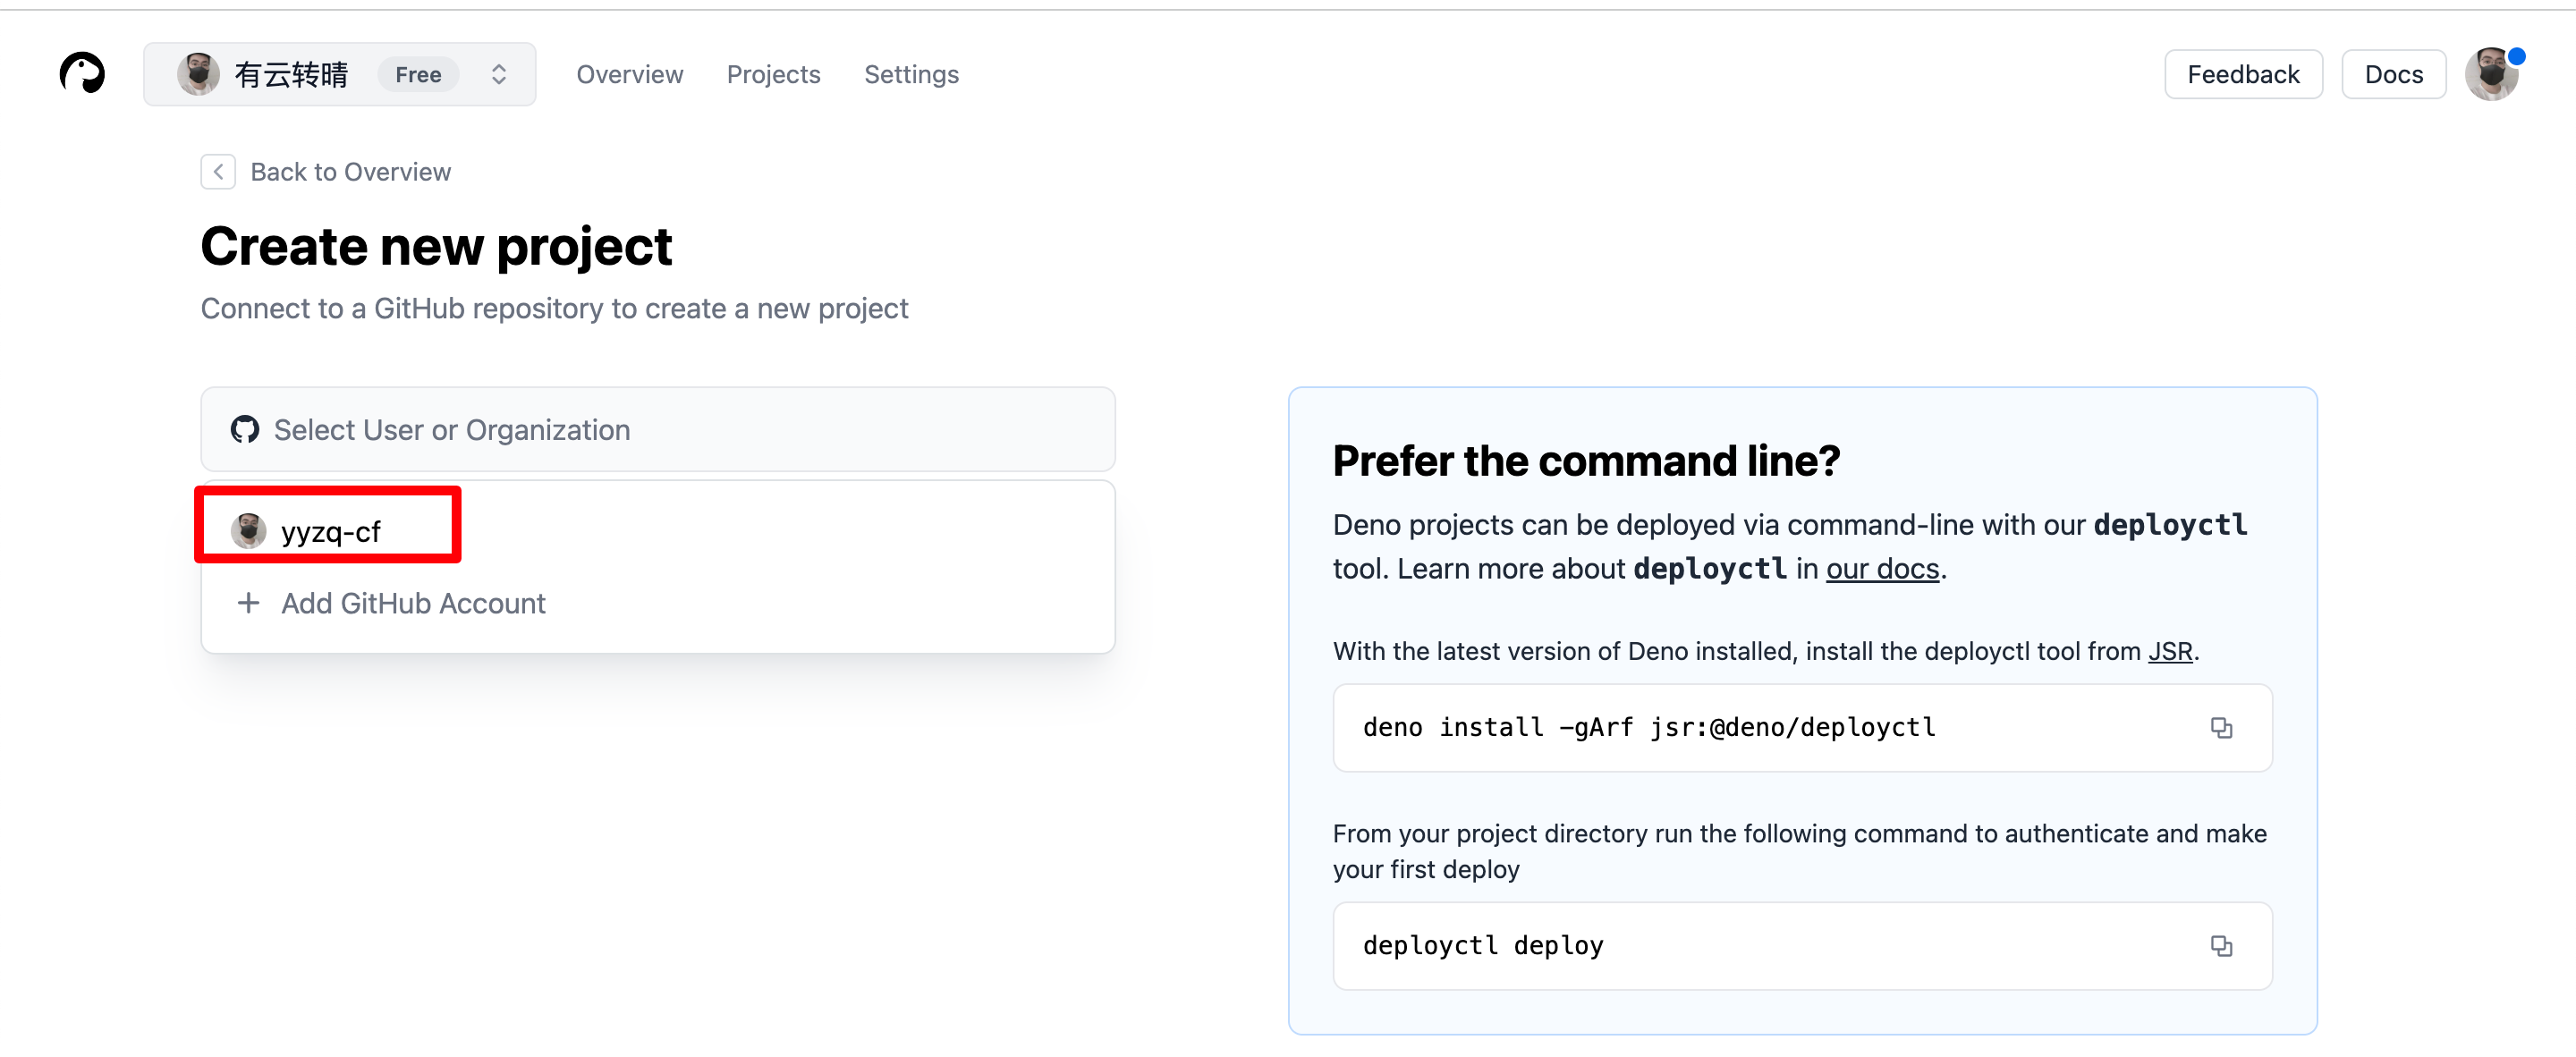
Task: Click the yyzq-cf avatar image
Action: (x=248, y=531)
